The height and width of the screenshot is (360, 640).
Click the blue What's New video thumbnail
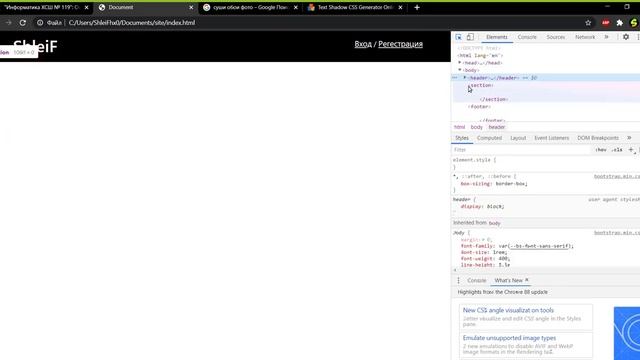pos(627,333)
